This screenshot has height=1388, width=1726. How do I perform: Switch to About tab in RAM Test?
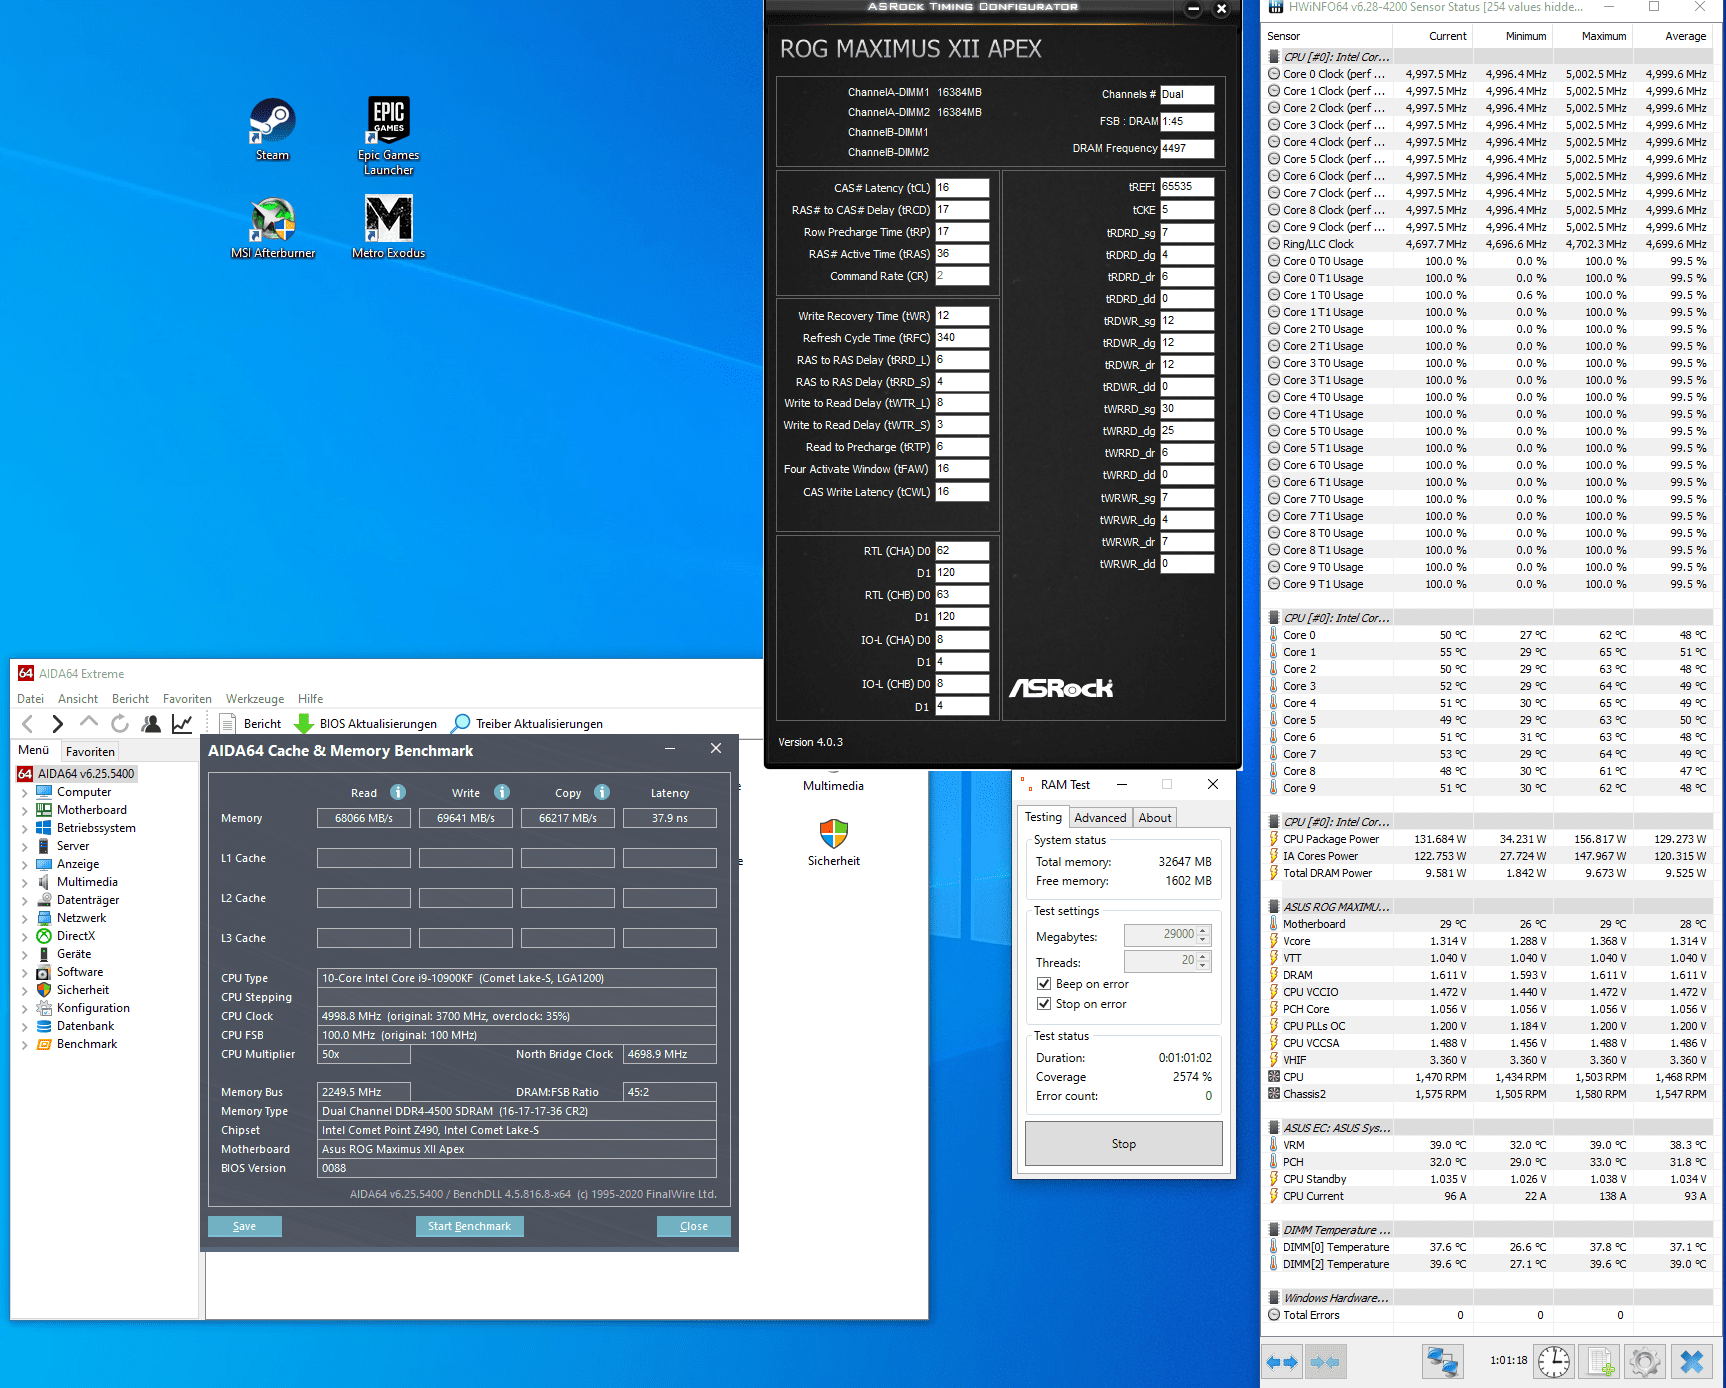pyautogui.click(x=1155, y=818)
